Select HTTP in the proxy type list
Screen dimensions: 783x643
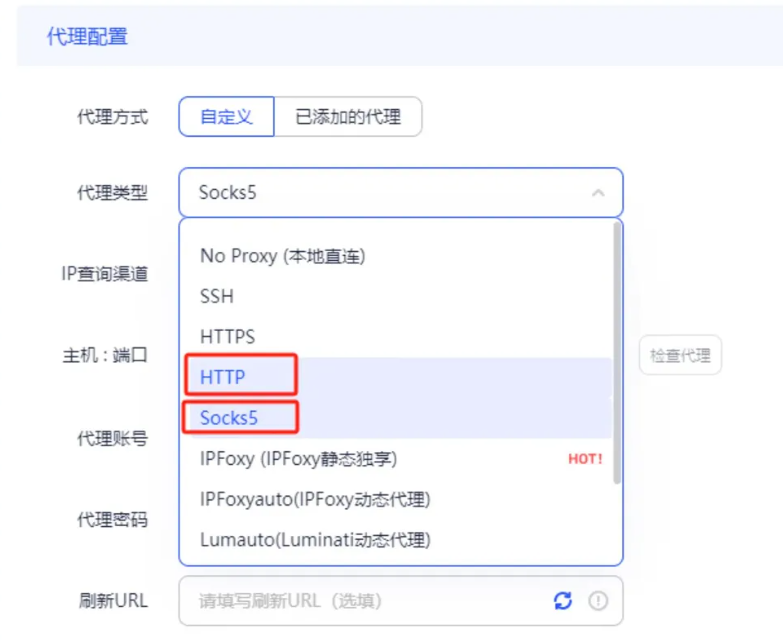[x=223, y=377]
